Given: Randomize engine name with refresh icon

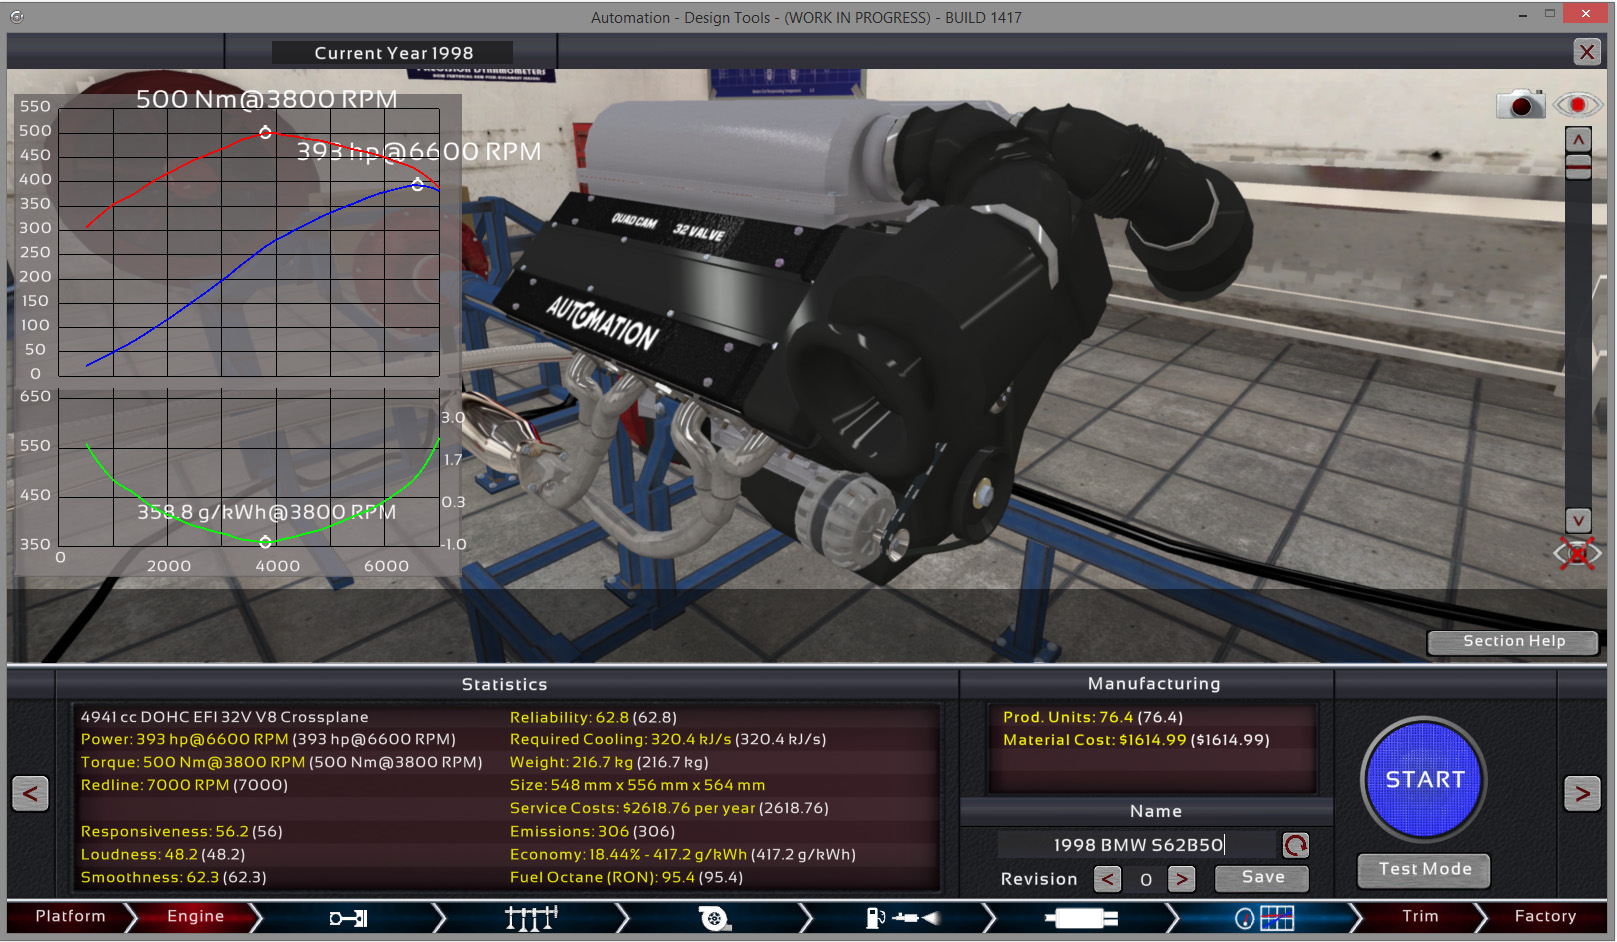Looking at the screenshot, I should pos(1295,846).
